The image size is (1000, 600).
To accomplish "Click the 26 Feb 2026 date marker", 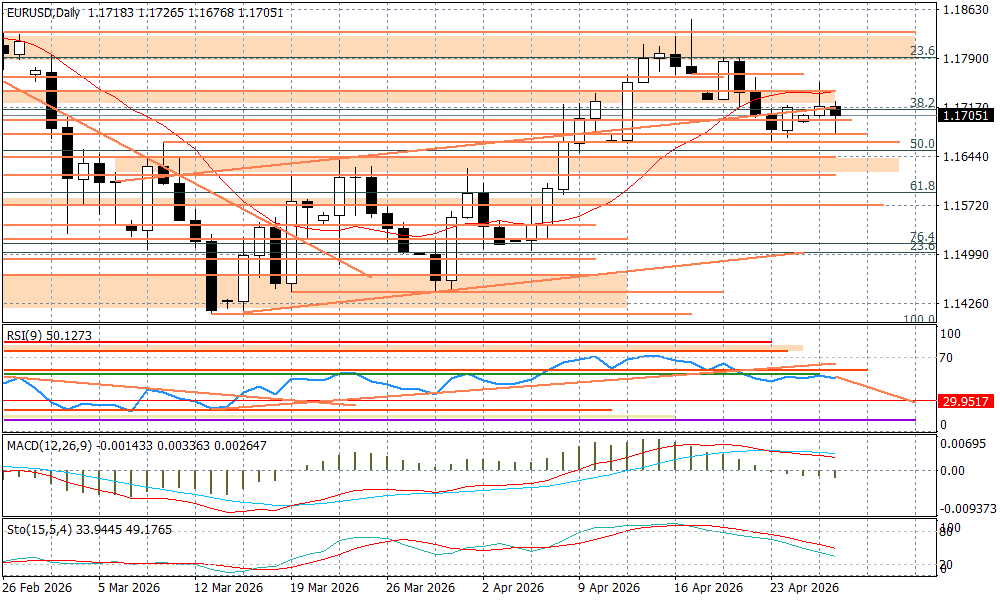I will pyautogui.click(x=36, y=588).
